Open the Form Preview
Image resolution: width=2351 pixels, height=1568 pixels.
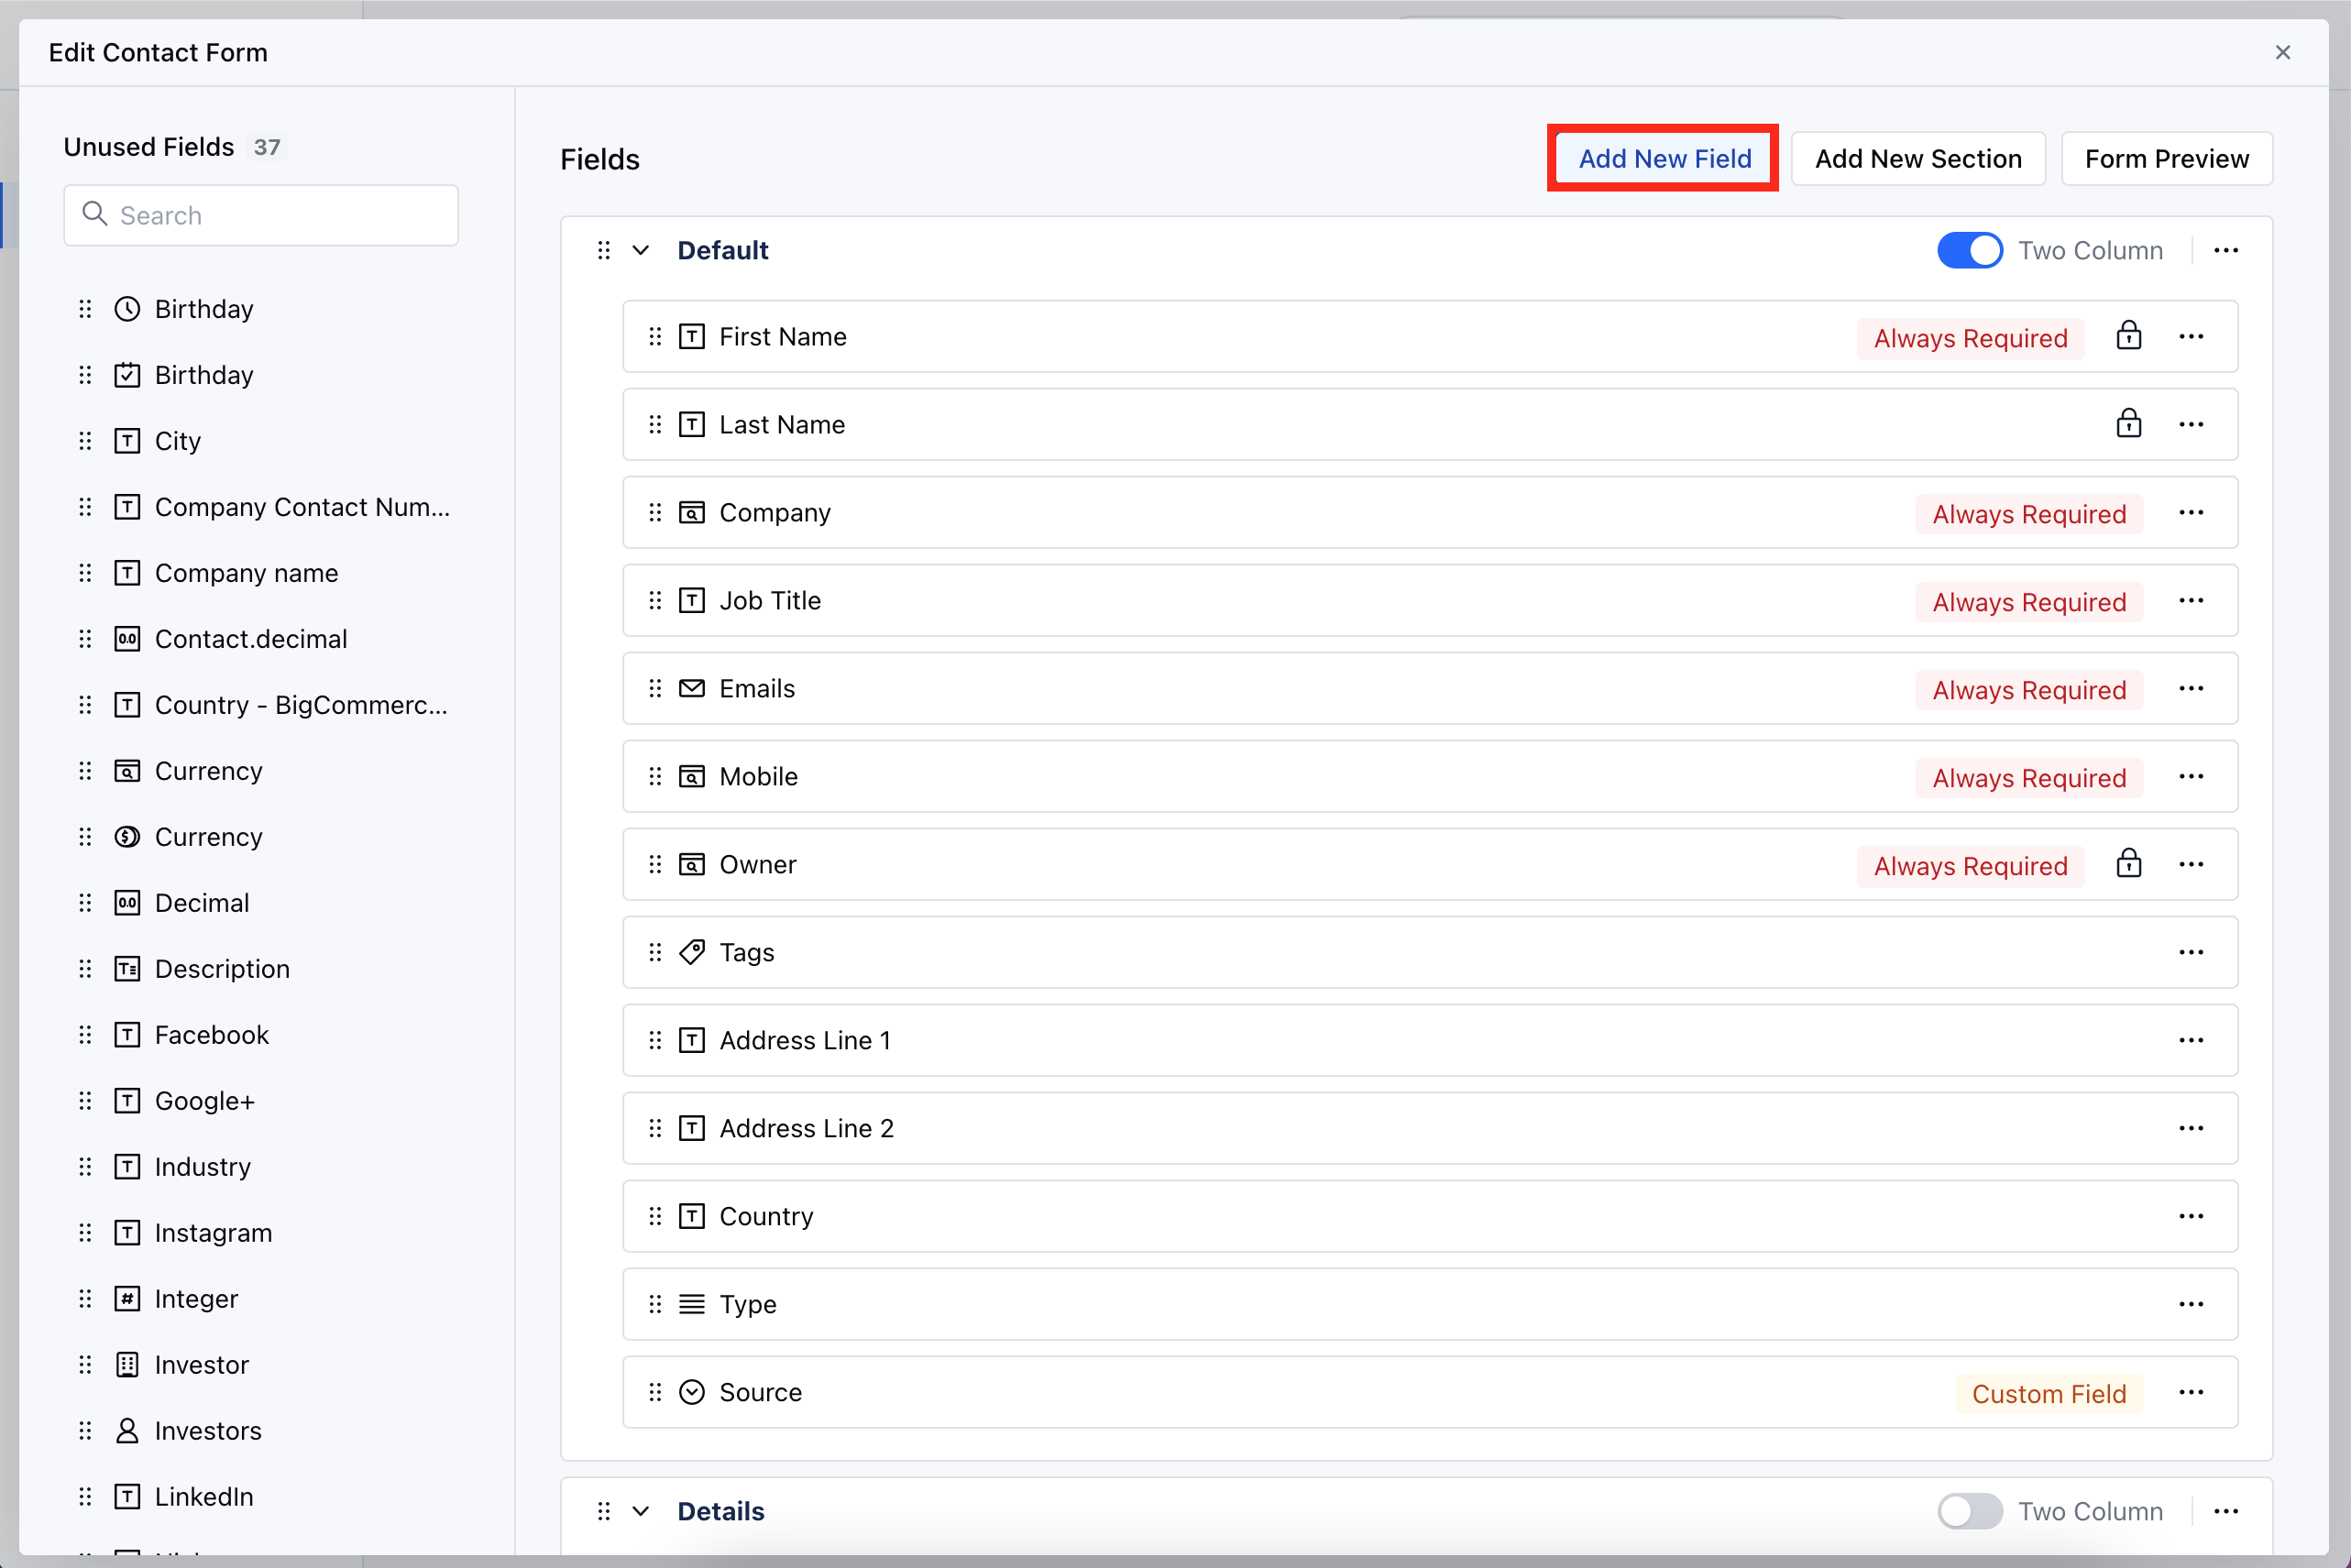click(x=2166, y=159)
